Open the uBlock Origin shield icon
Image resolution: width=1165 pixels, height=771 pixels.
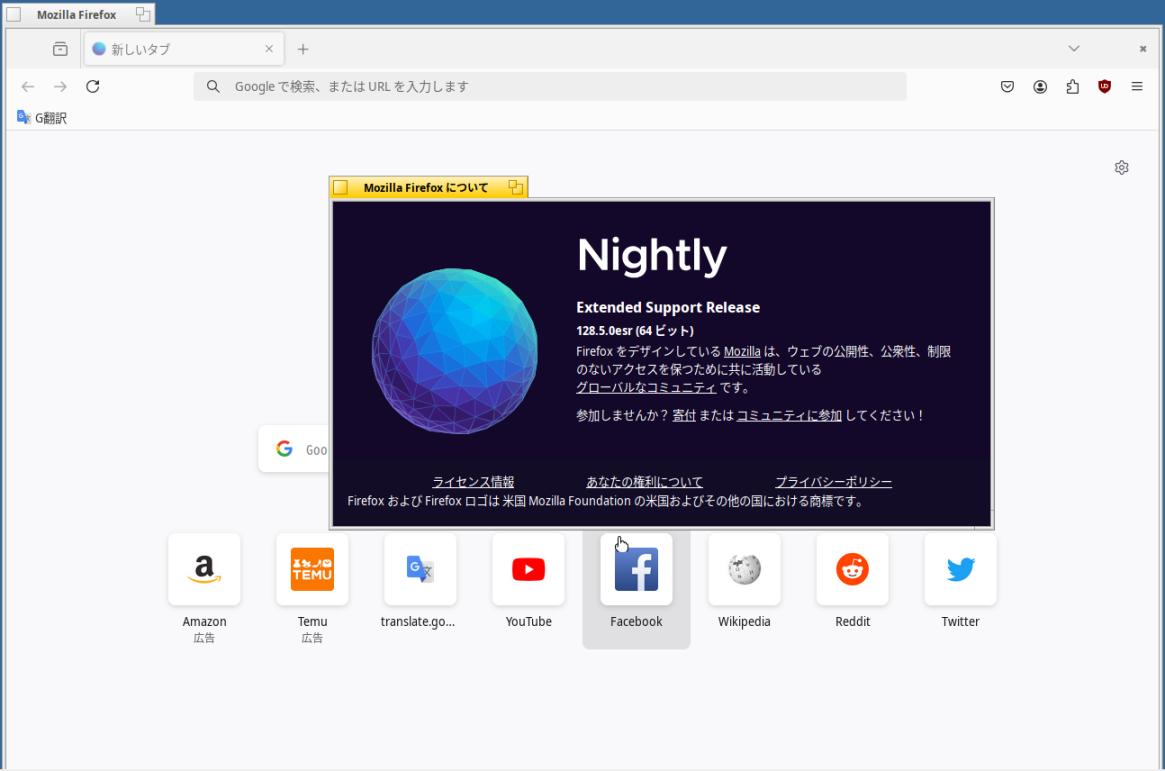(x=1105, y=86)
